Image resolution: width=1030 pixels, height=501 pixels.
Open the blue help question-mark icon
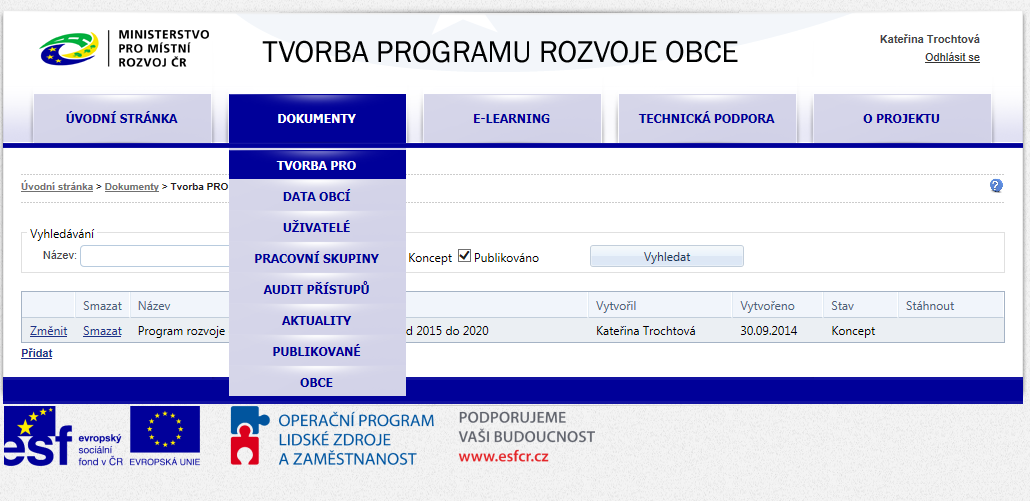click(x=996, y=186)
